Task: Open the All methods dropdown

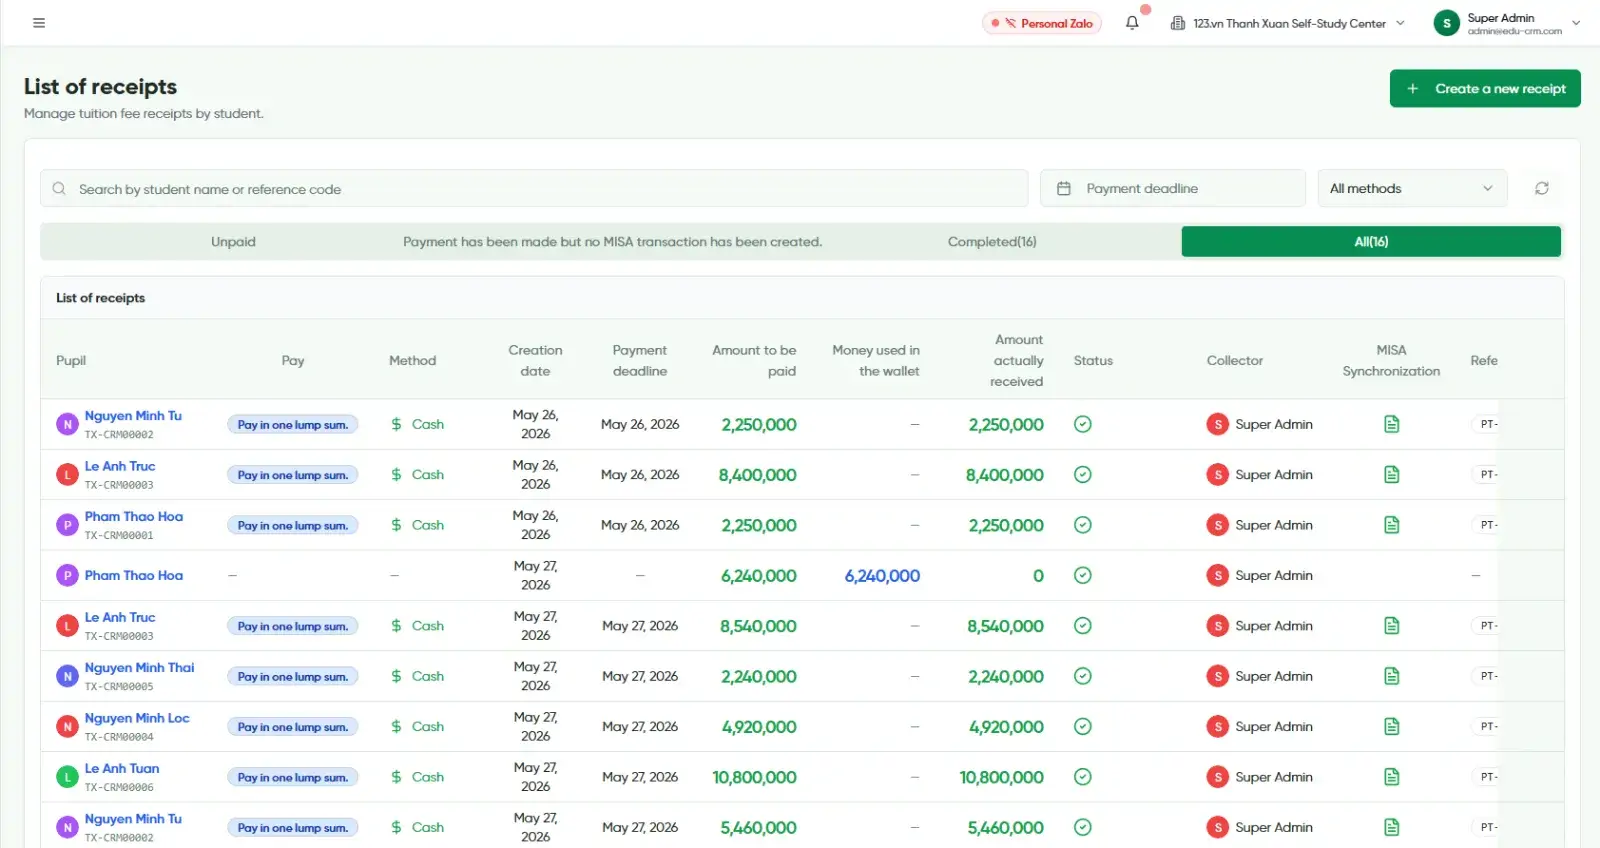Action: click(x=1412, y=188)
